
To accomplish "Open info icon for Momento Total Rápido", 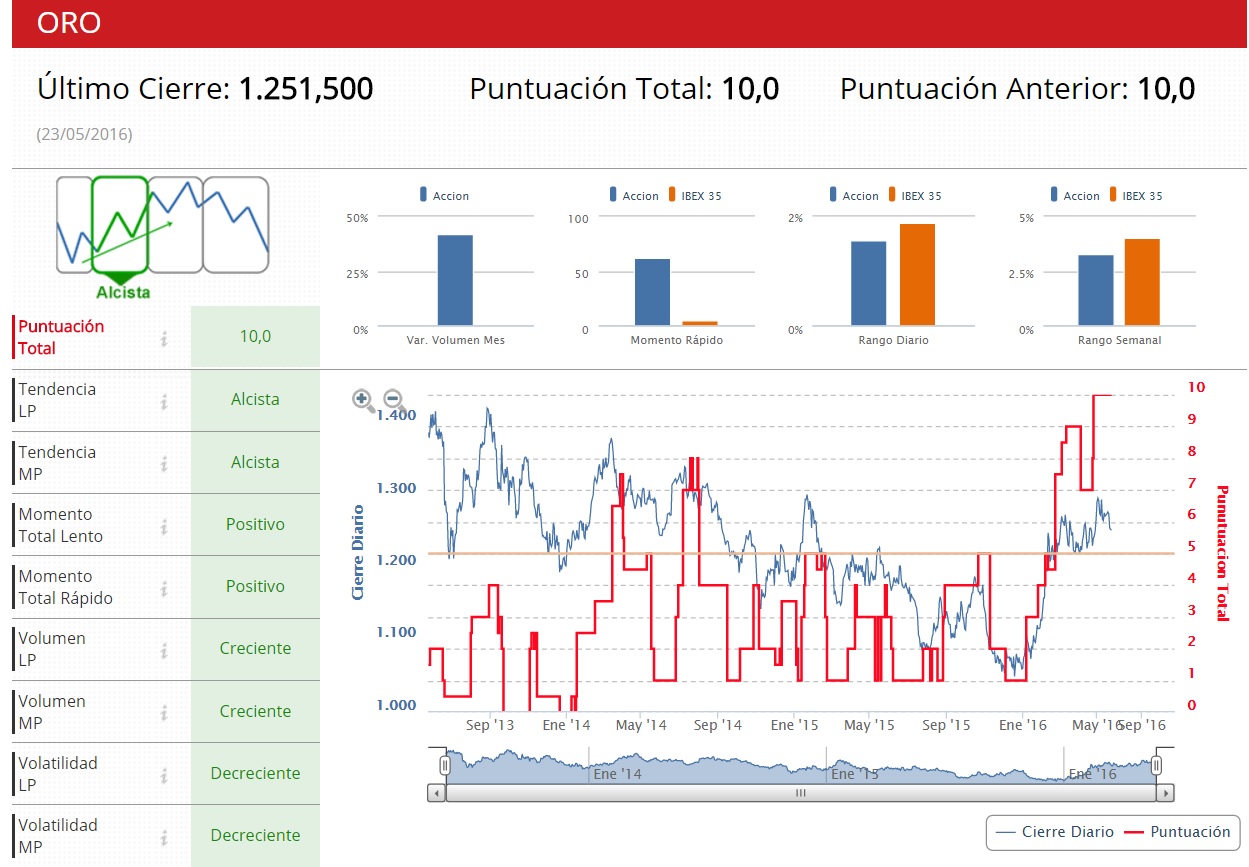I will tap(163, 588).
